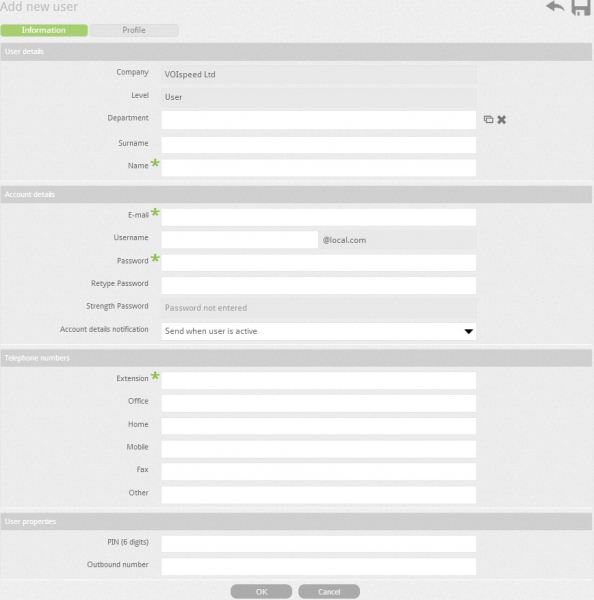The image size is (594, 600).
Task: Click the '@local.com' domain text
Action: click(344, 240)
